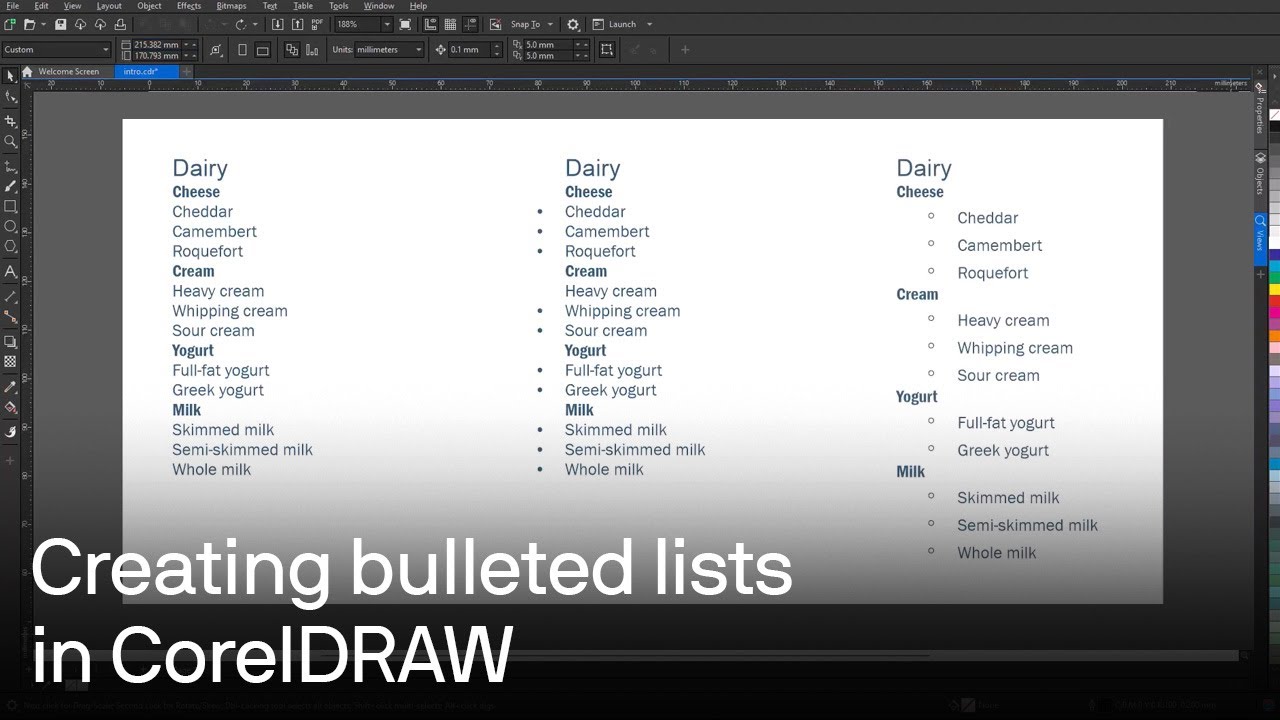Select the Interactive Fill tool

coord(11,407)
